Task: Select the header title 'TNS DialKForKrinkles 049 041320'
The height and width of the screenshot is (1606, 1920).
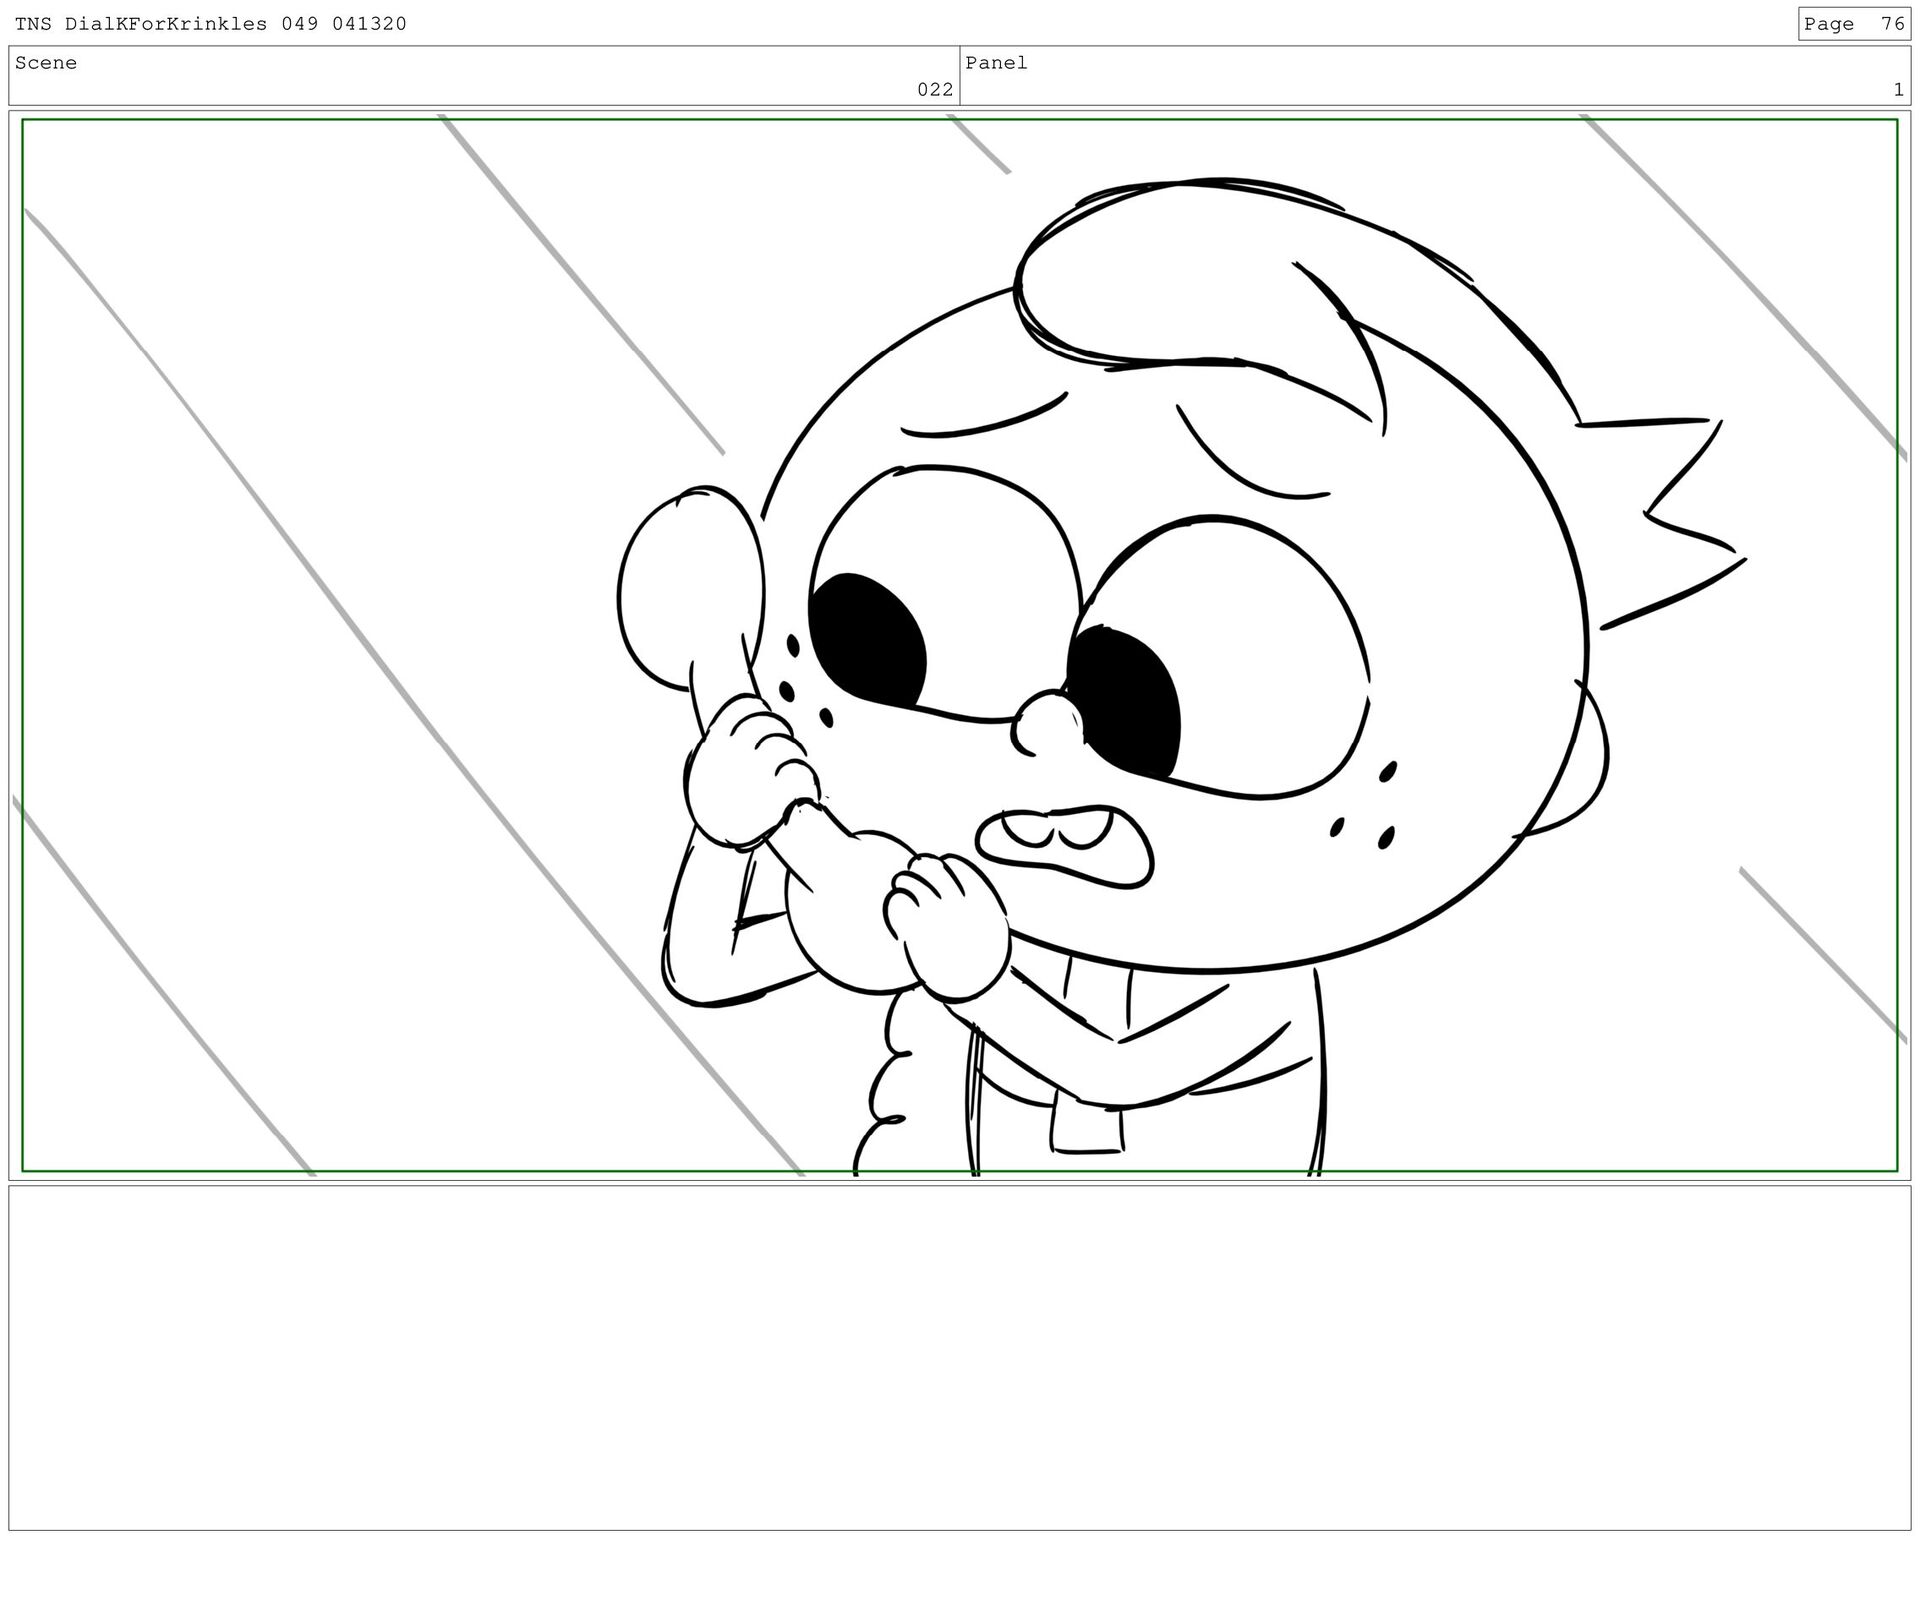Action: tap(211, 24)
